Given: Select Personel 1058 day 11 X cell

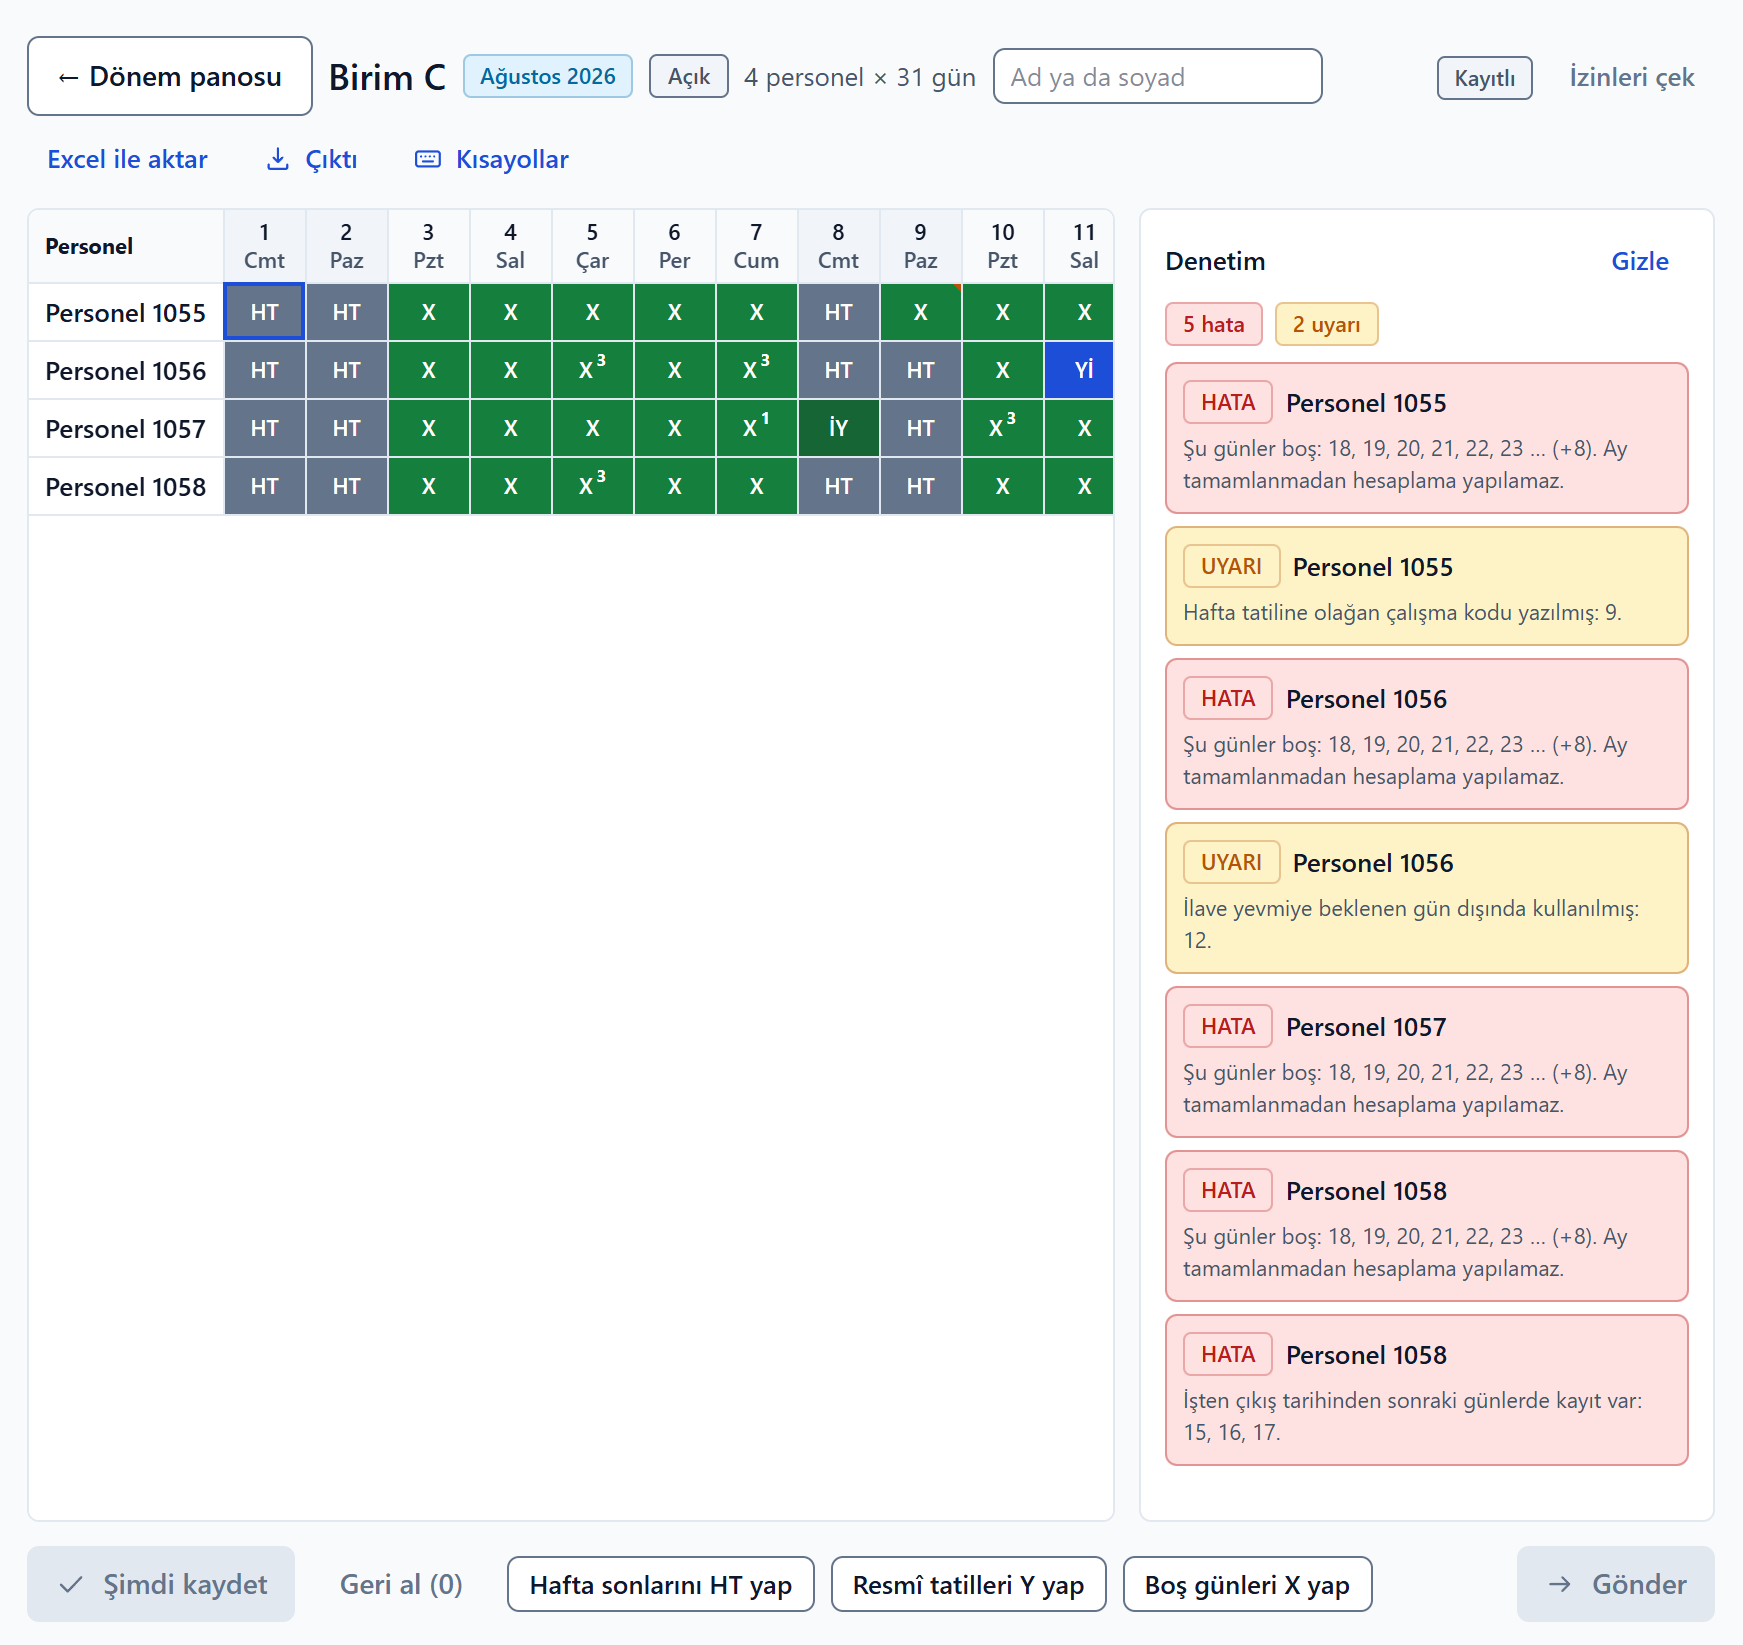Looking at the screenshot, I should pyautogui.click(x=1080, y=486).
